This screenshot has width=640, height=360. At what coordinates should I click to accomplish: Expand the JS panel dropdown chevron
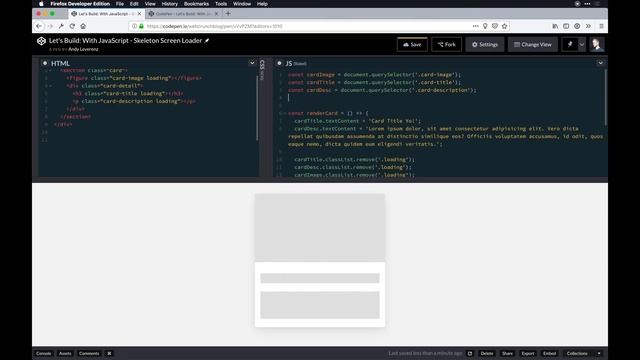600,63
